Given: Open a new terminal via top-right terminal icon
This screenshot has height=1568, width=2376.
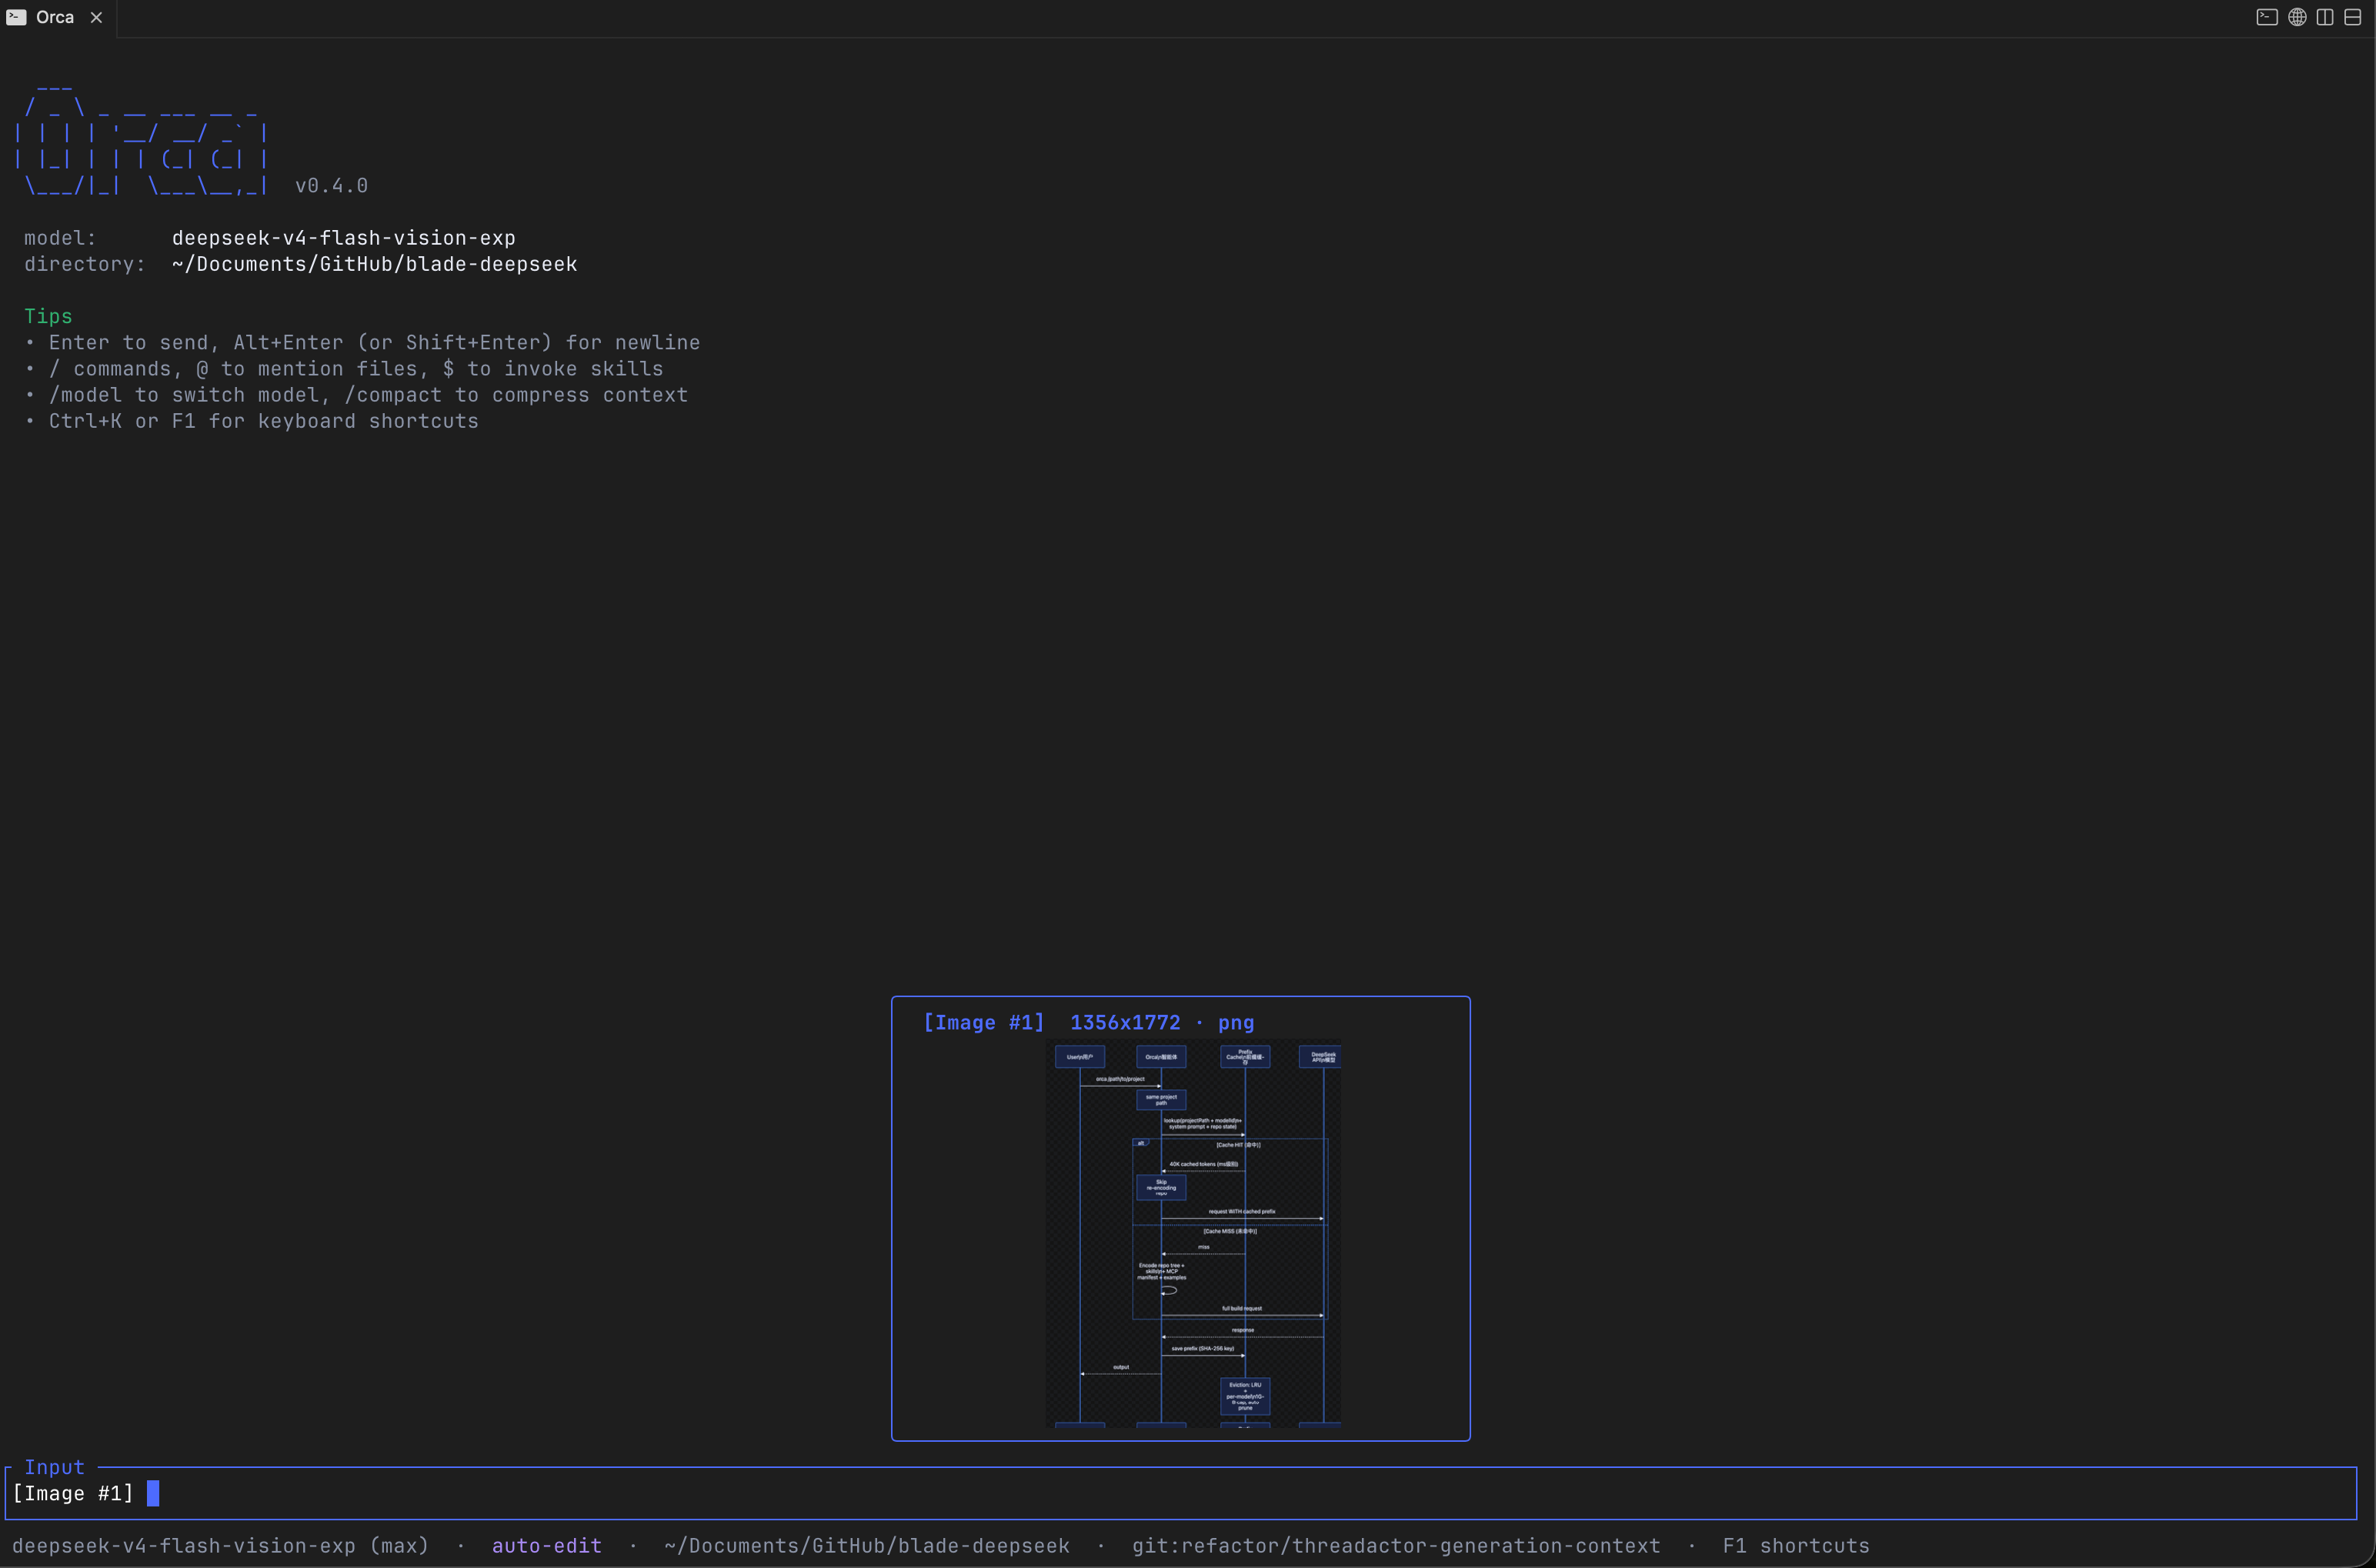Looking at the screenshot, I should click(x=2266, y=17).
